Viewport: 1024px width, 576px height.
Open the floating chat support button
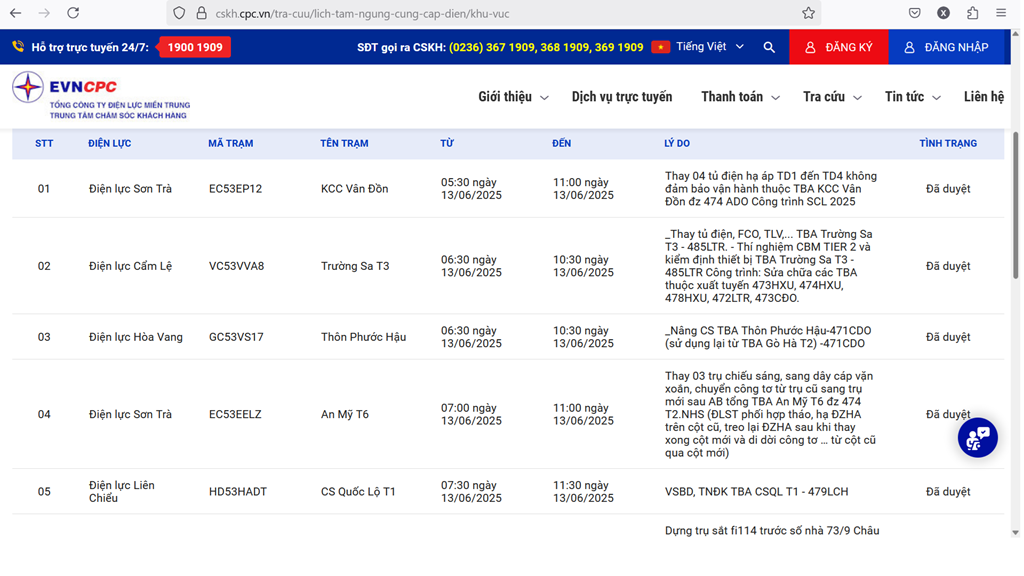coord(978,438)
